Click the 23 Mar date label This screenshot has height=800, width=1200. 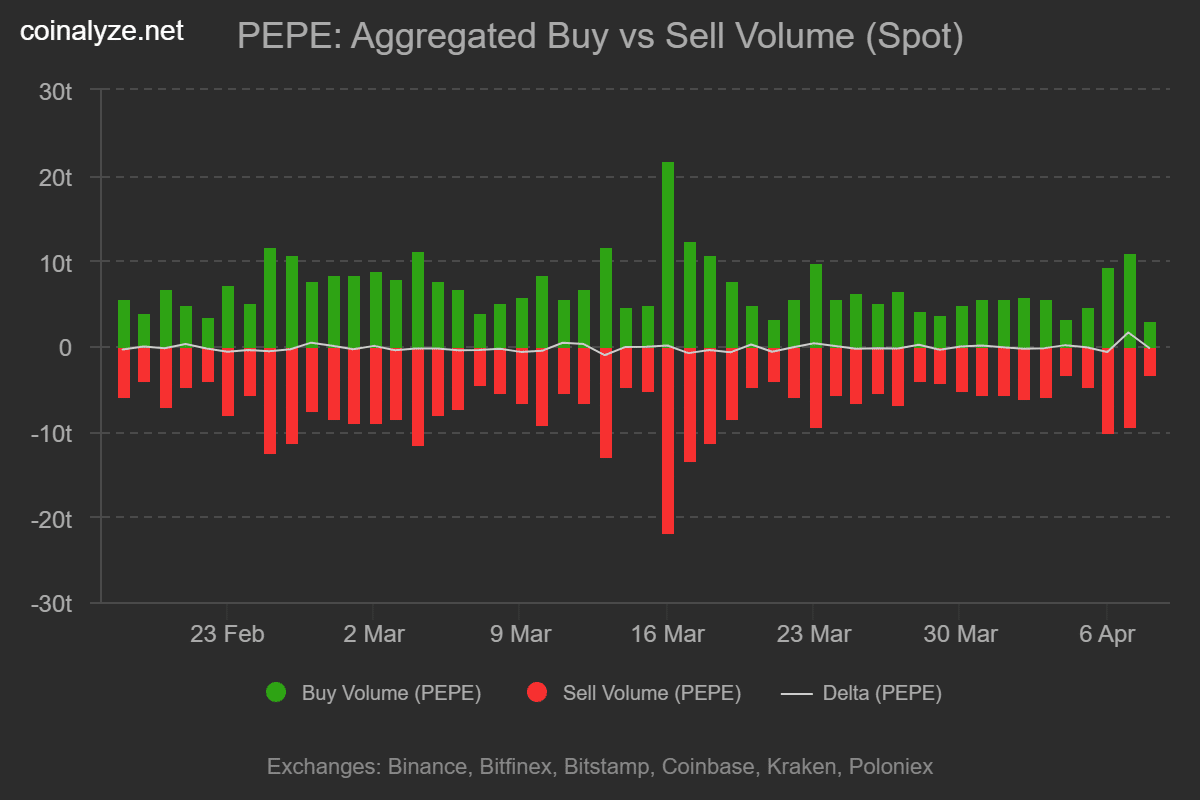813,634
